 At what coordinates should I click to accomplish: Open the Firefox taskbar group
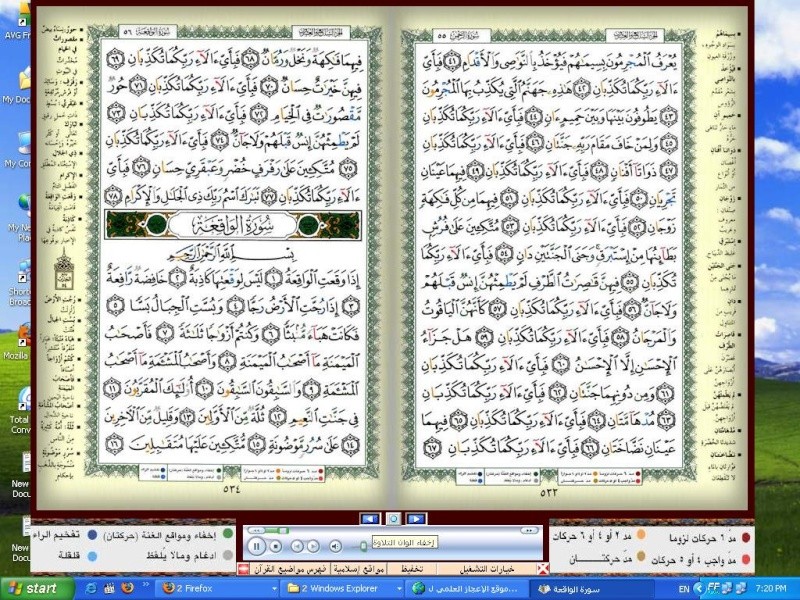[x=217, y=588]
